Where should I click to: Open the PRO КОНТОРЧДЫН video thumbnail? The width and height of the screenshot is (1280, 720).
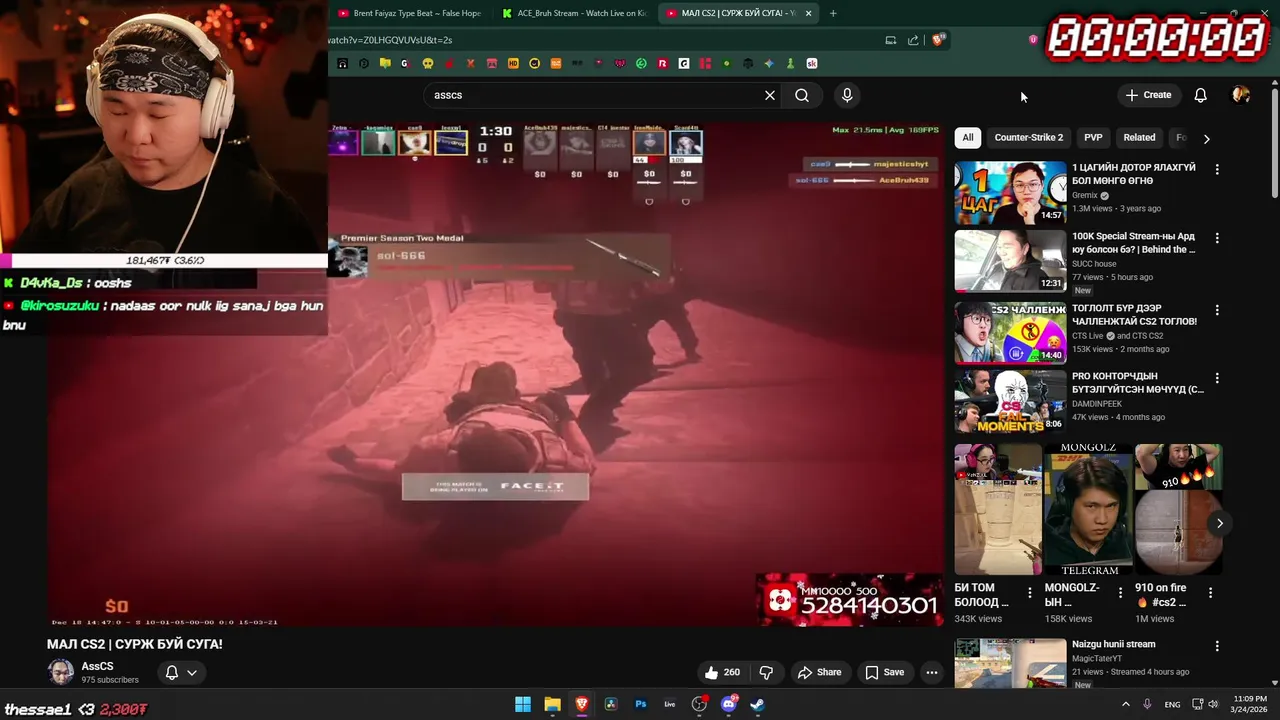[x=1010, y=402]
